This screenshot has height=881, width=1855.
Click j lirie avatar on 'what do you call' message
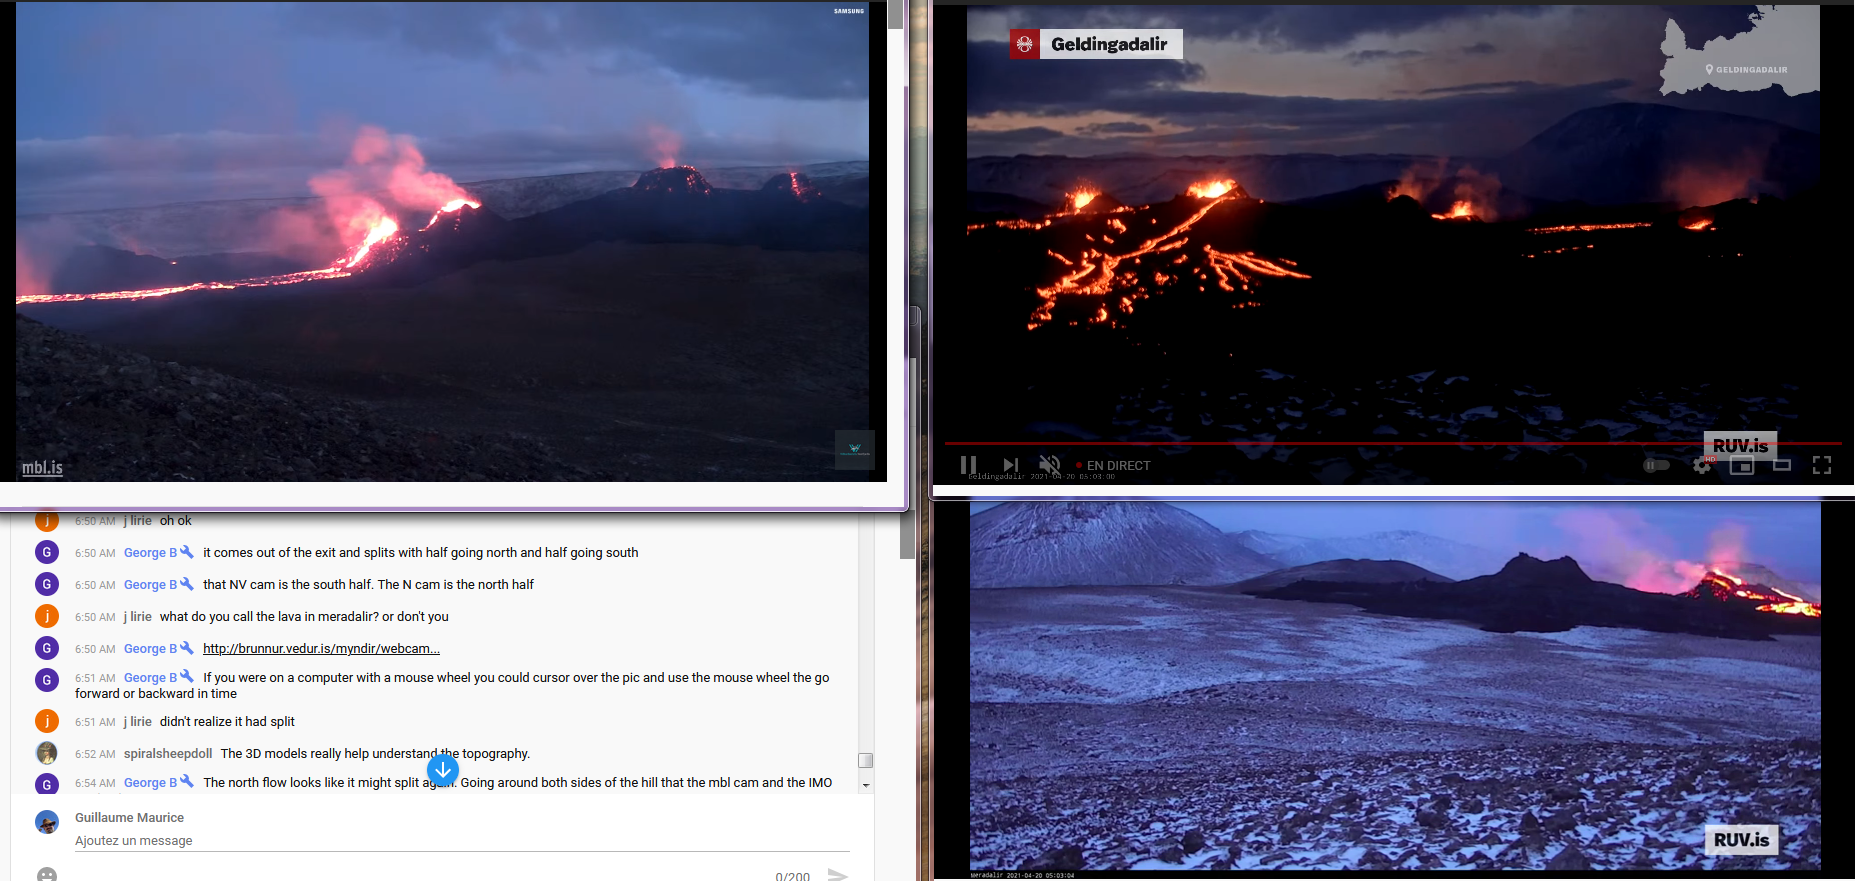(x=47, y=616)
